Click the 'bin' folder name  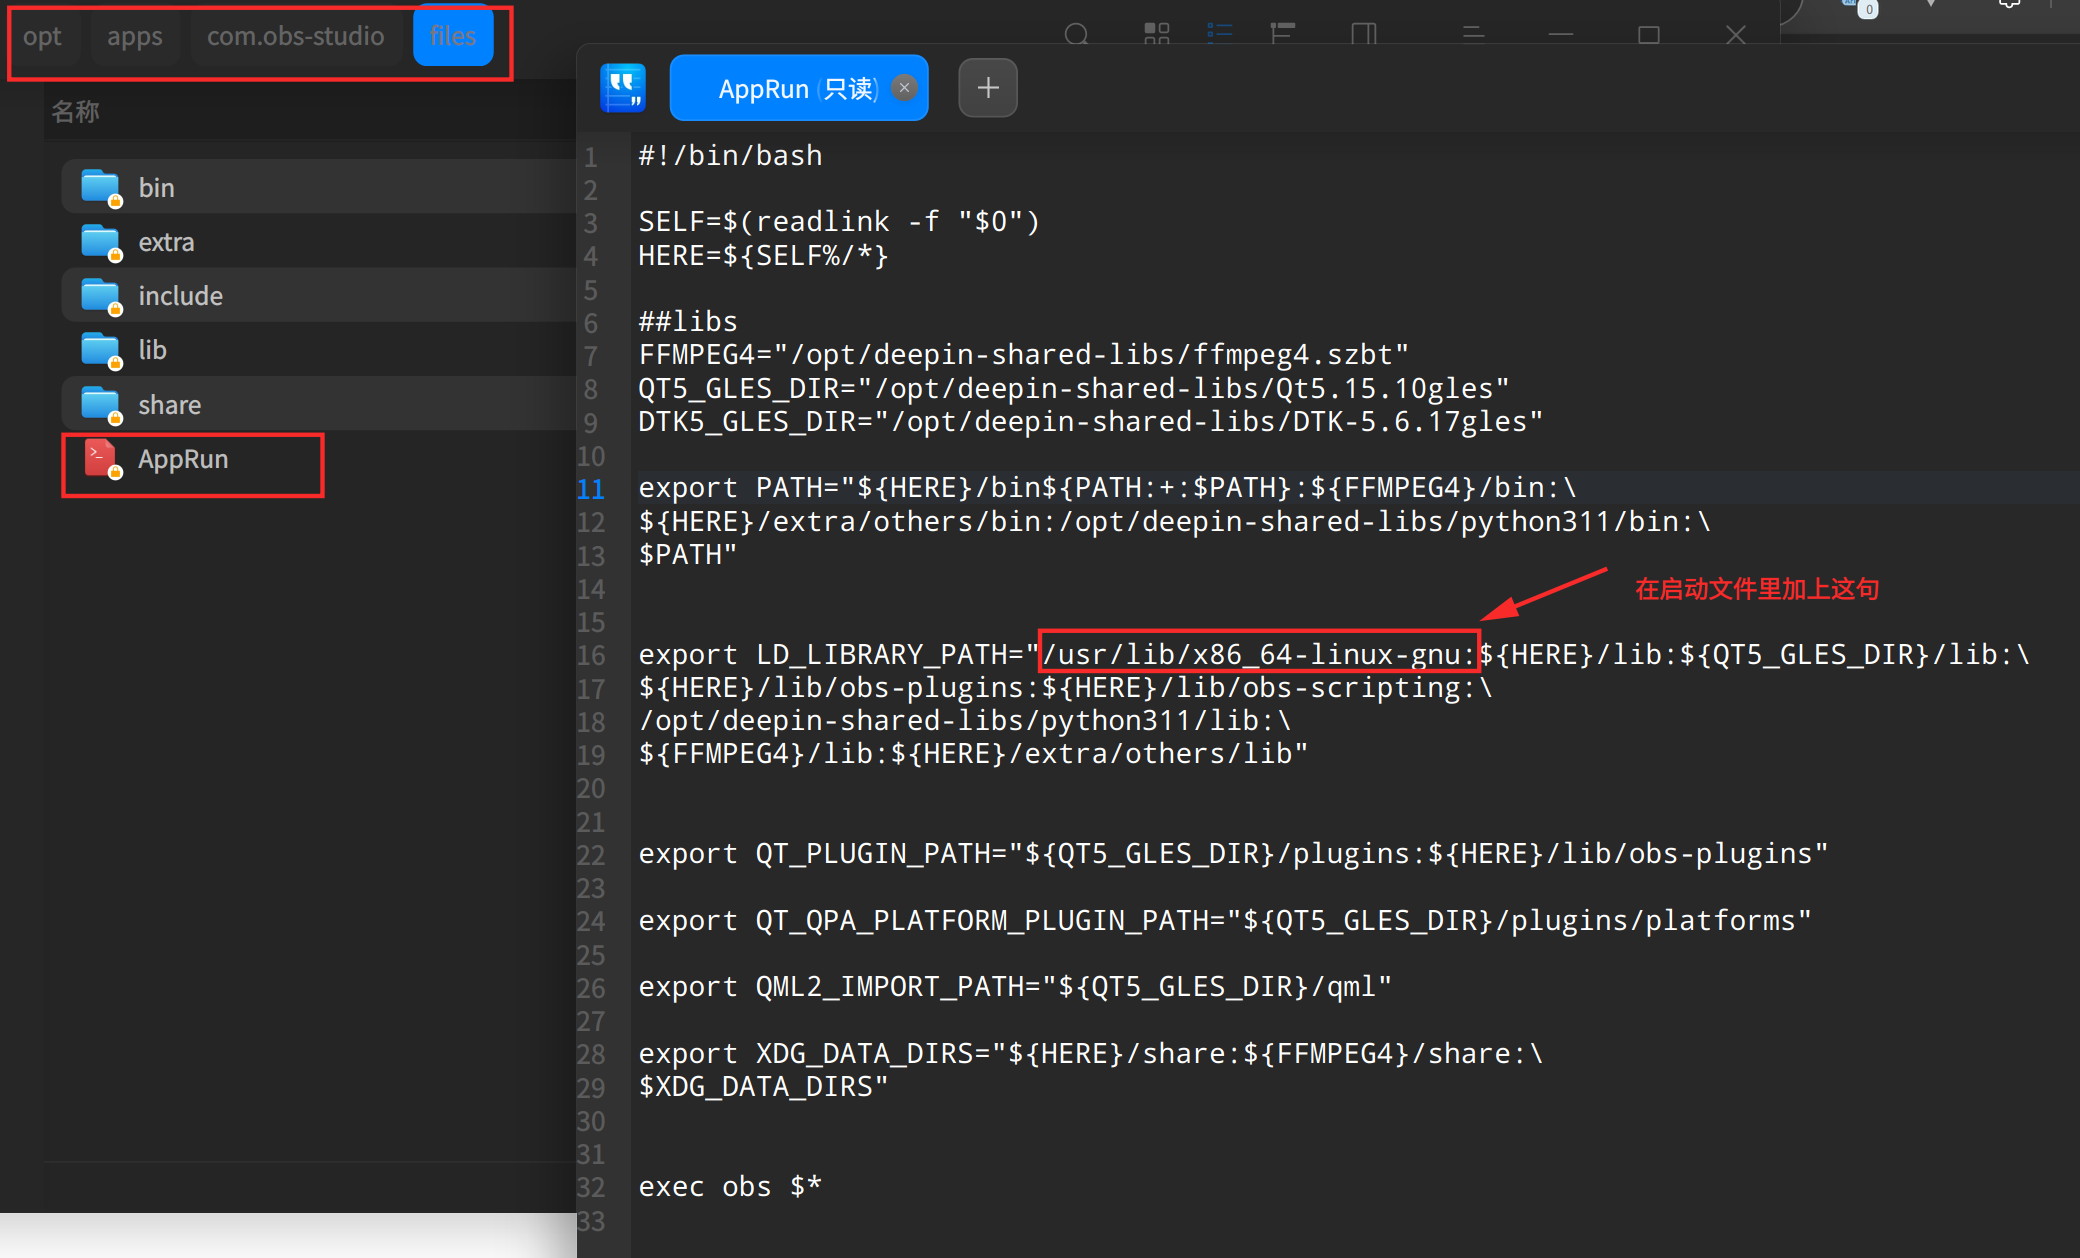pyautogui.click(x=156, y=188)
